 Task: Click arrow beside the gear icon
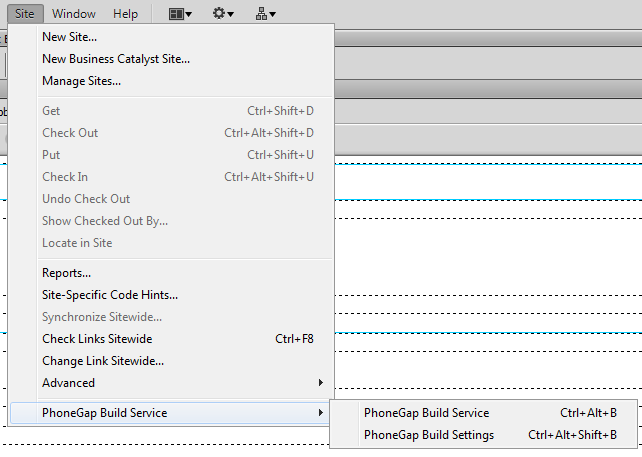click(x=231, y=15)
